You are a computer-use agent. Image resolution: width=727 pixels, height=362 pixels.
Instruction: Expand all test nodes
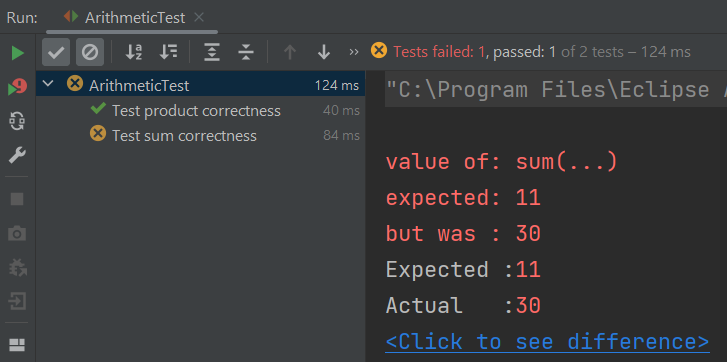coord(212,52)
